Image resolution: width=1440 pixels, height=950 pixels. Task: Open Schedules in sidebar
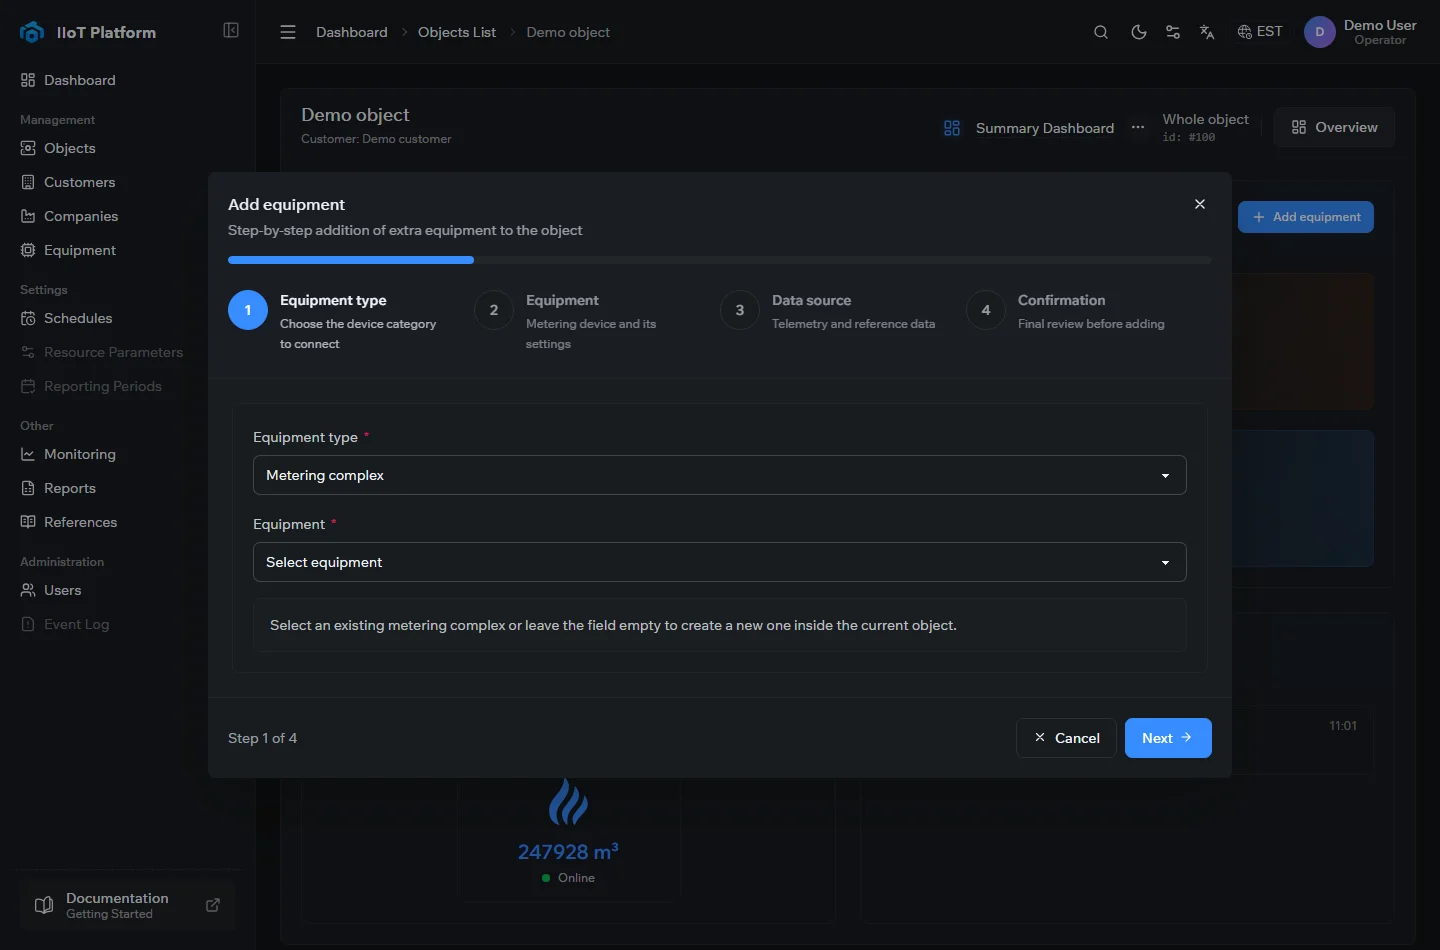[x=77, y=318]
